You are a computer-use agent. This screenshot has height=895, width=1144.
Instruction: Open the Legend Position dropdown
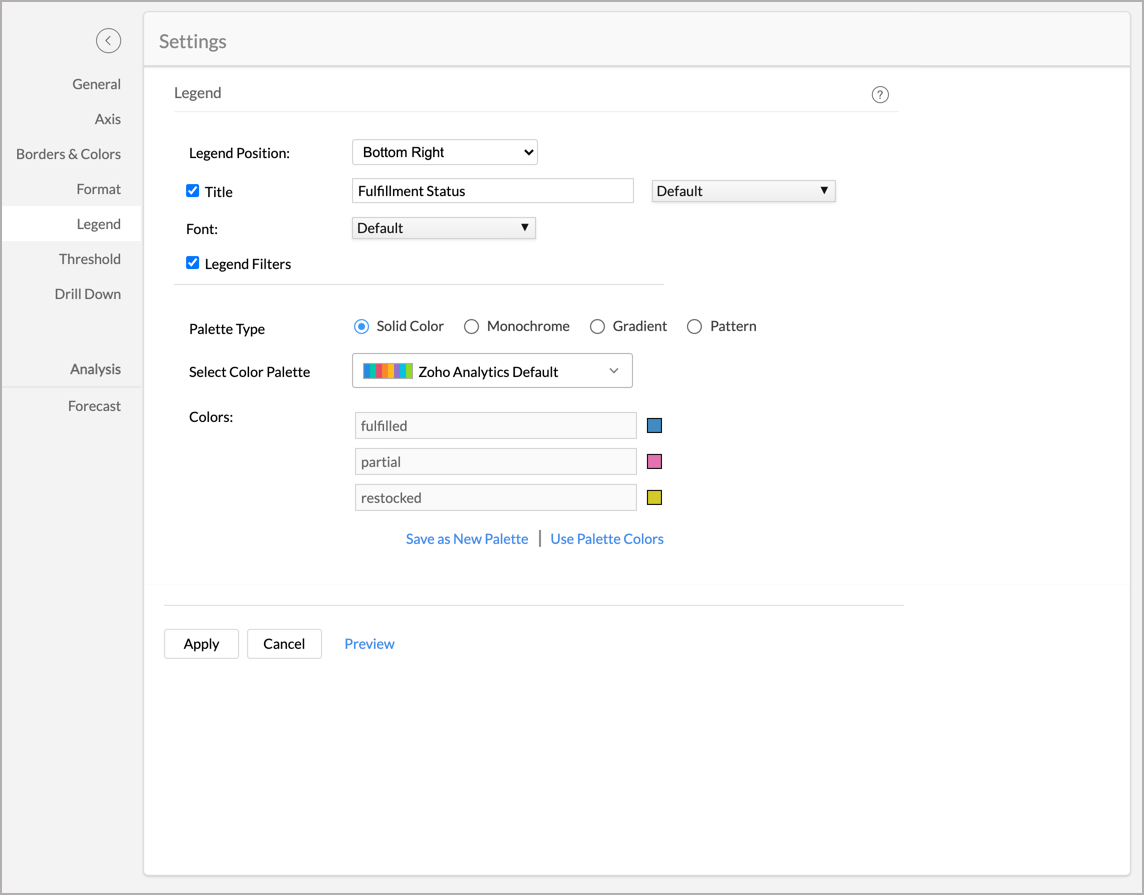(x=444, y=152)
